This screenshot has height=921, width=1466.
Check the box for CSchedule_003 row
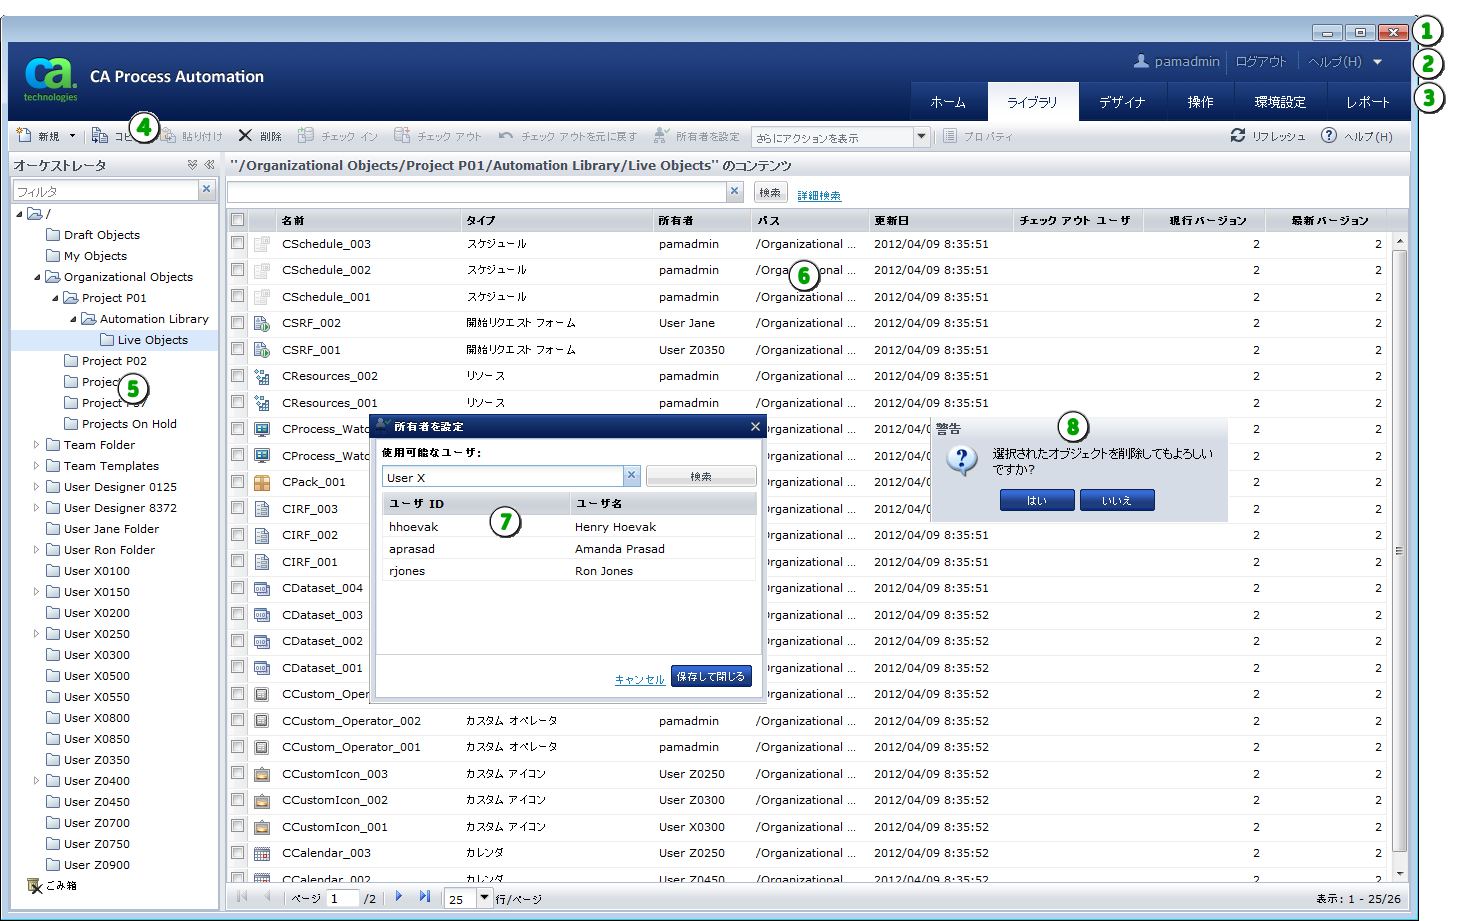click(x=238, y=244)
